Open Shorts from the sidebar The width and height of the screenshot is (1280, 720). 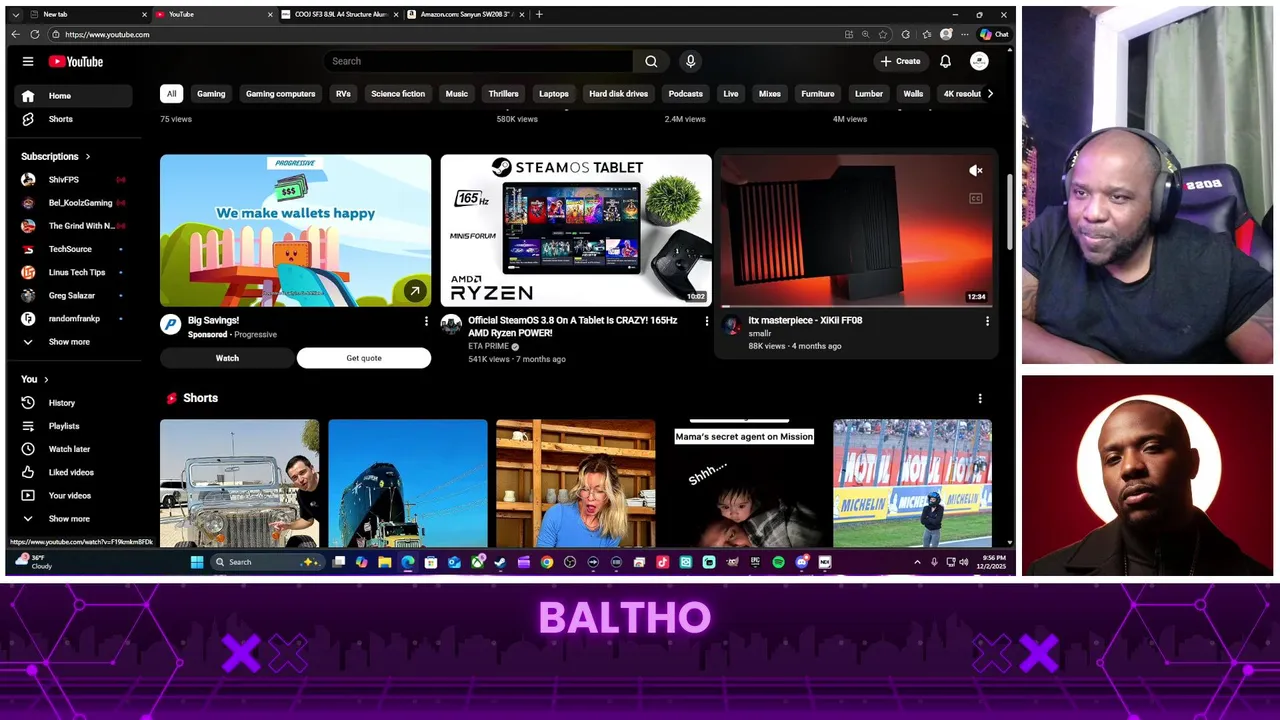click(x=73, y=119)
